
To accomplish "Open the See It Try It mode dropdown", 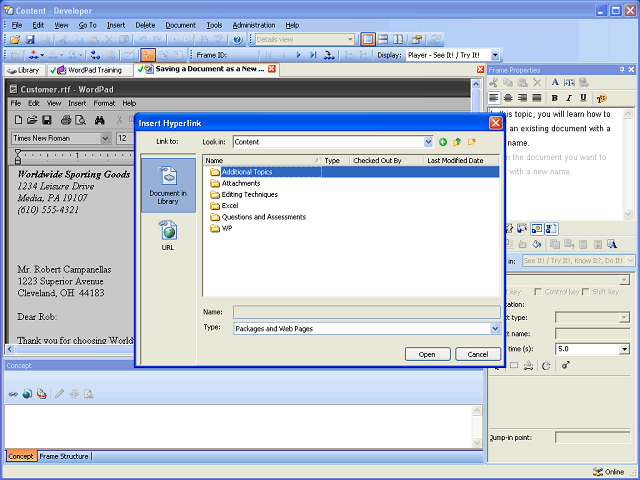I will pos(630,260).
